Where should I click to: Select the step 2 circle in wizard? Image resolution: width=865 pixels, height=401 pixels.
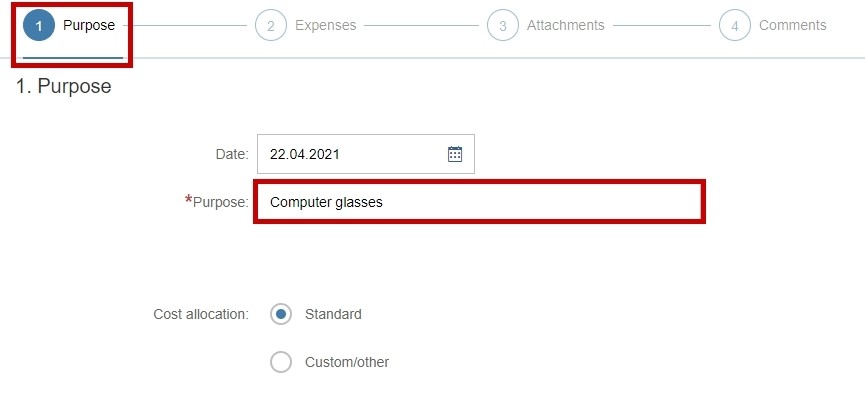(x=270, y=25)
